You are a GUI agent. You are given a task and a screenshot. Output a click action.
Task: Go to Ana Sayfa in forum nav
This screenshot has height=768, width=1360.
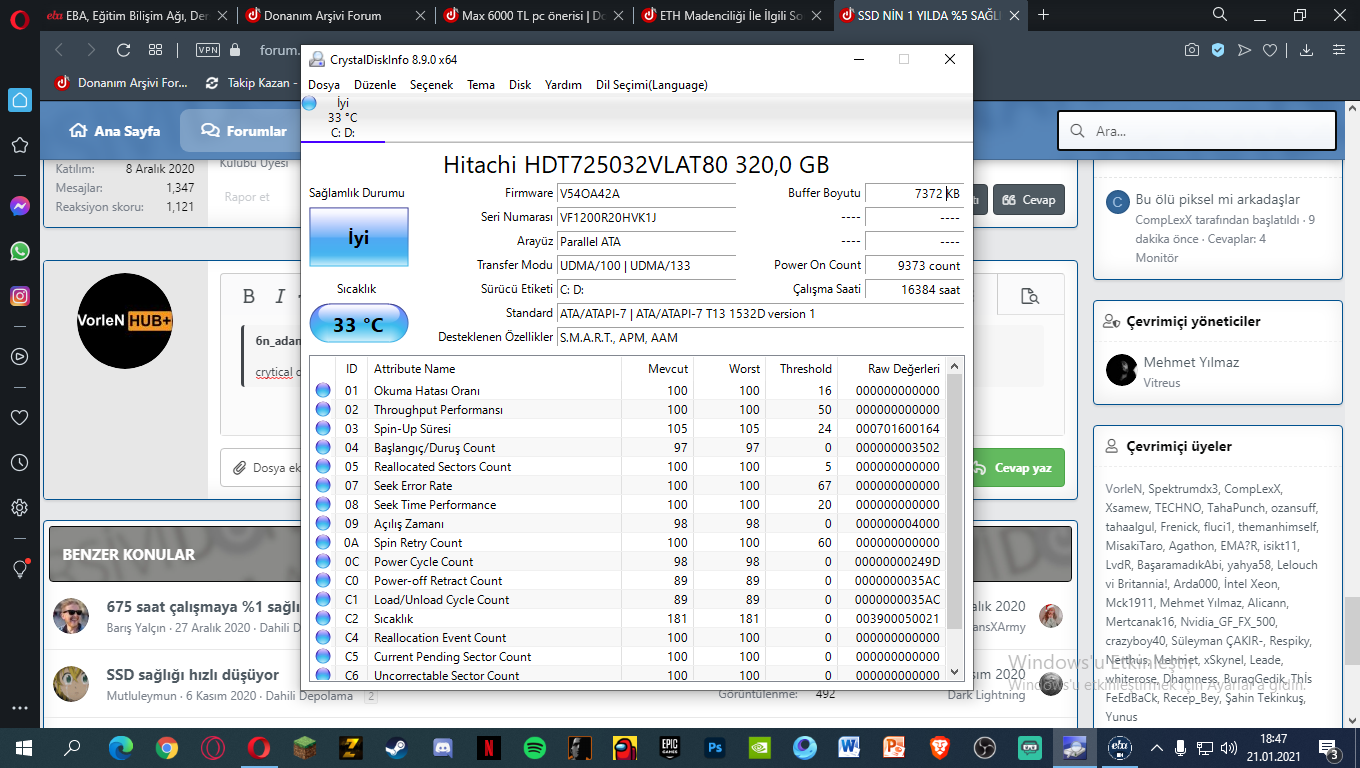pos(114,131)
